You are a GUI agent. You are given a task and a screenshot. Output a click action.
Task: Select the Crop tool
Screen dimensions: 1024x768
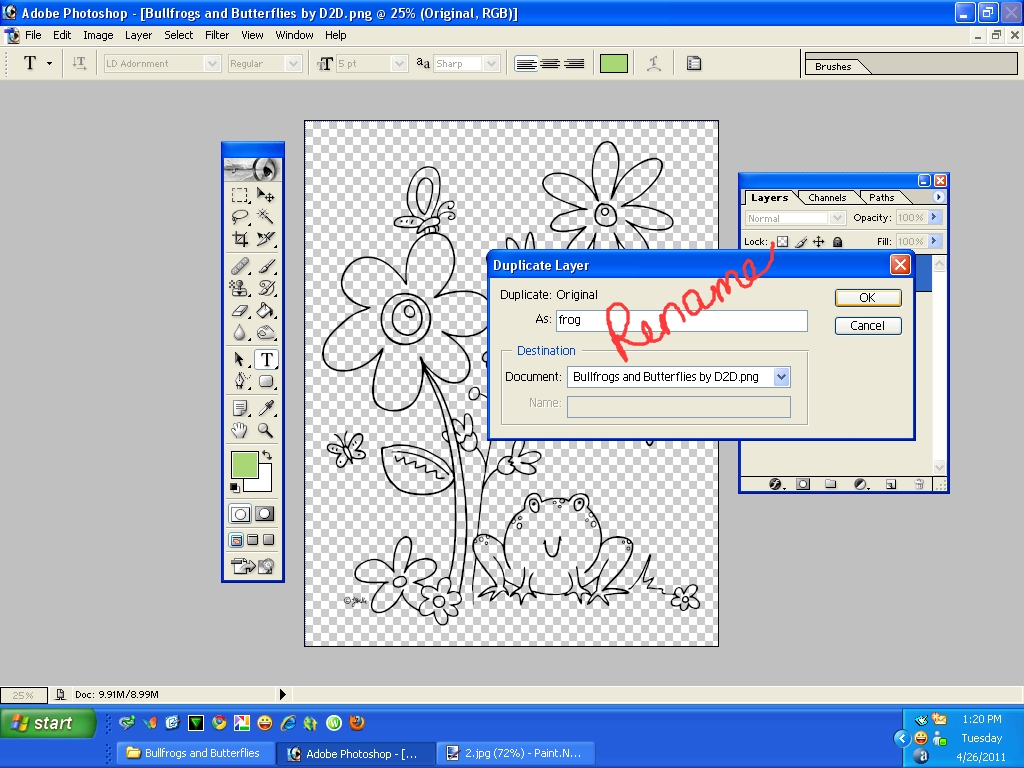(x=240, y=240)
